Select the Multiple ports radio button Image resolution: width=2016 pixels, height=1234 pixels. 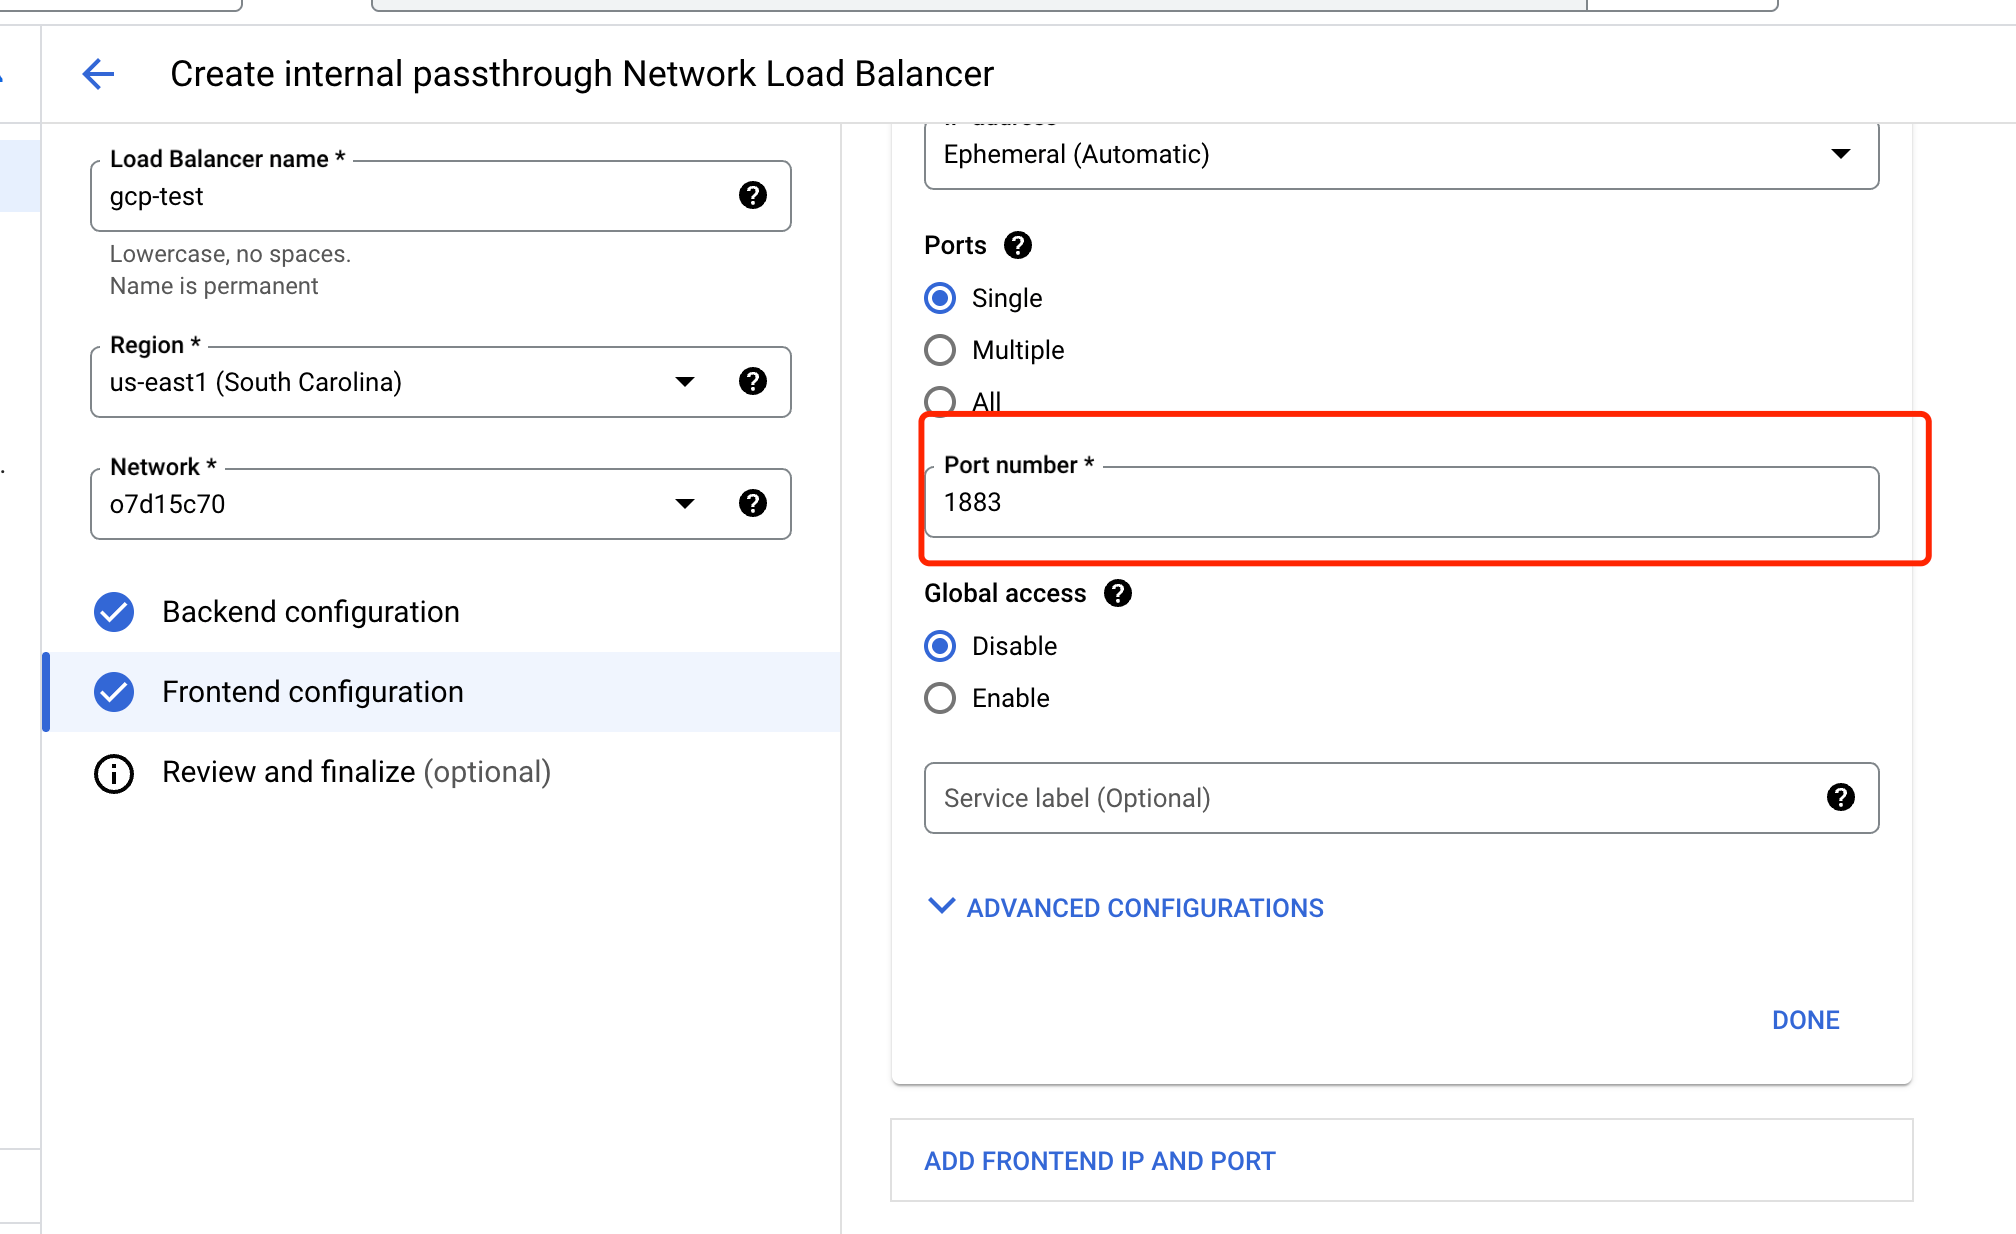click(x=940, y=350)
